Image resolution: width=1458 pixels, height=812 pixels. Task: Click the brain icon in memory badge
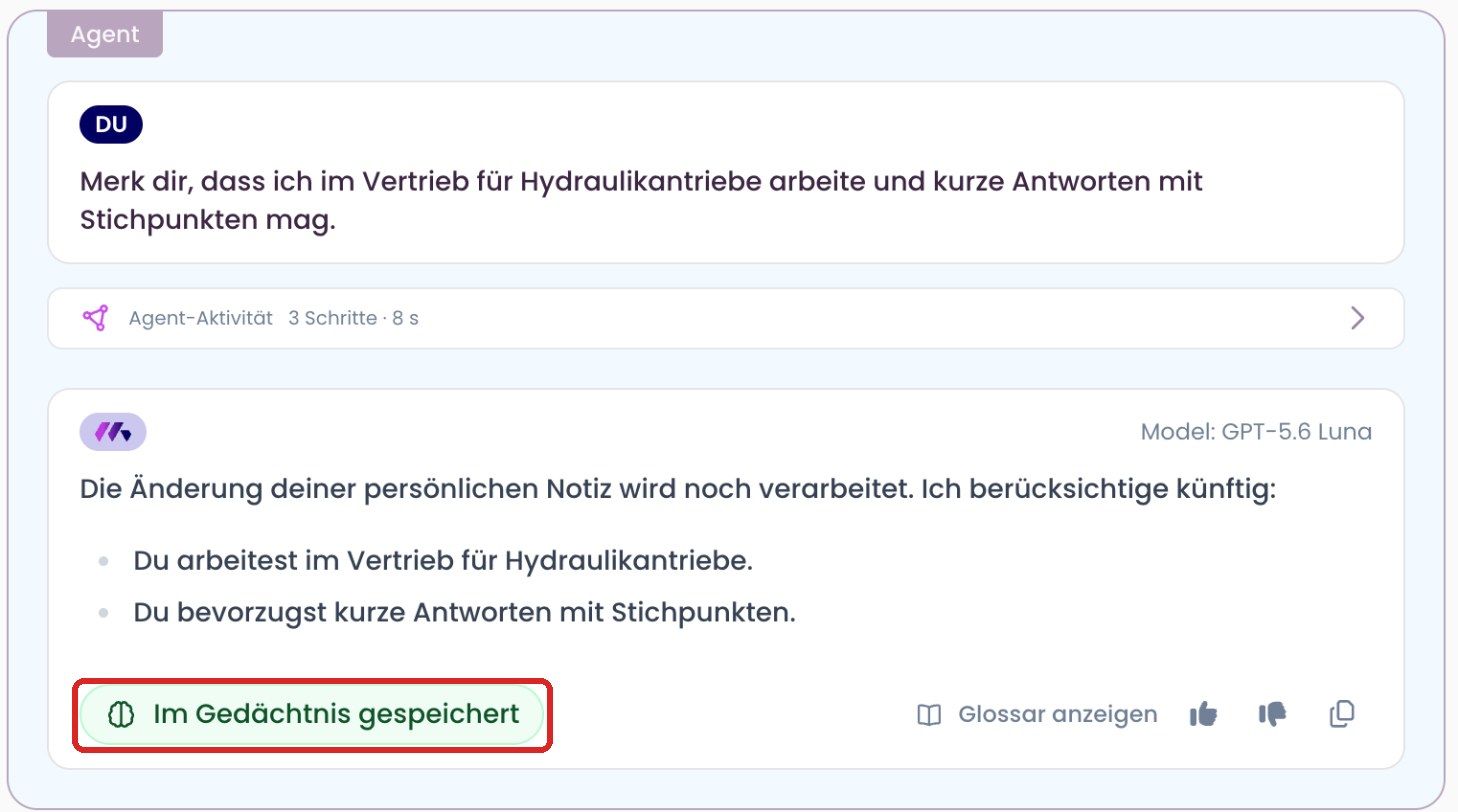pyautogui.click(x=121, y=714)
